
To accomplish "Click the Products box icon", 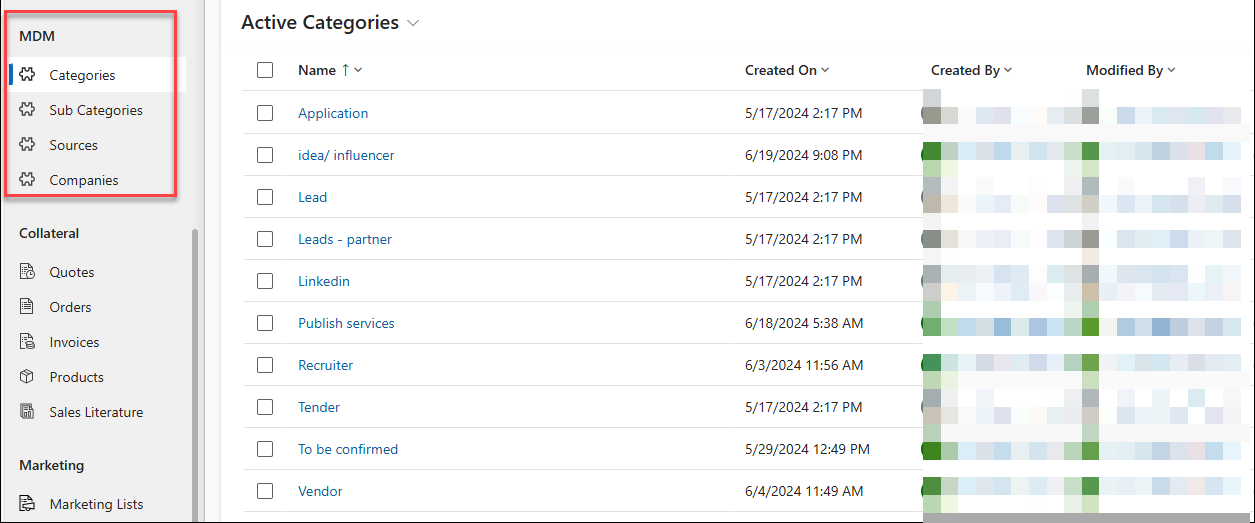I will 28,377.
